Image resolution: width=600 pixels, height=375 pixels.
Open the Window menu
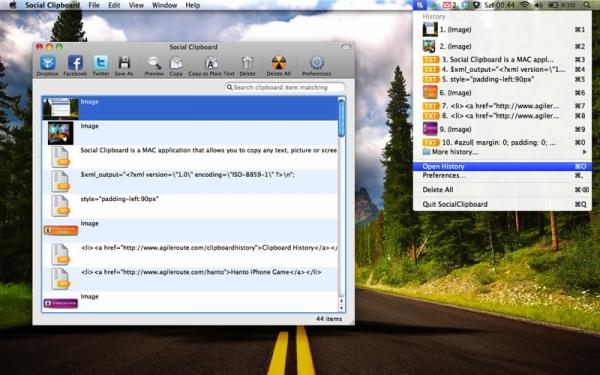click(164, 5)
